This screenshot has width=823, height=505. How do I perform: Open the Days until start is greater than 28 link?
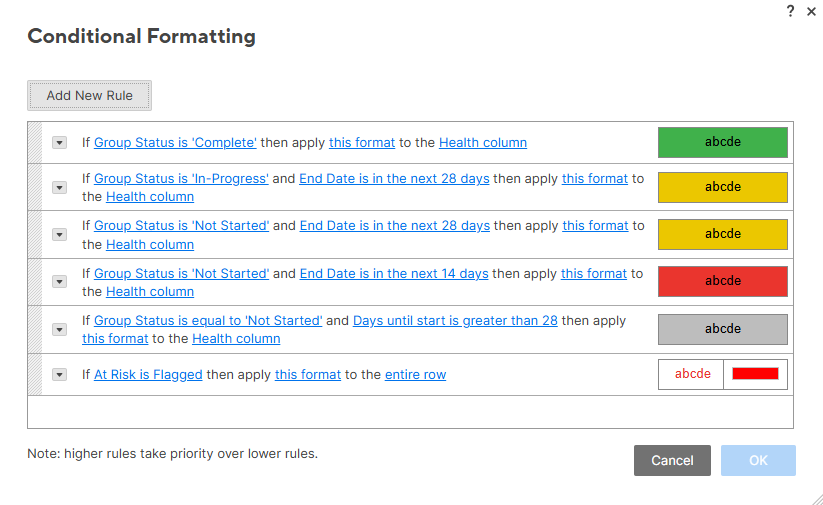pyautogui.click(x=455, y=321)
